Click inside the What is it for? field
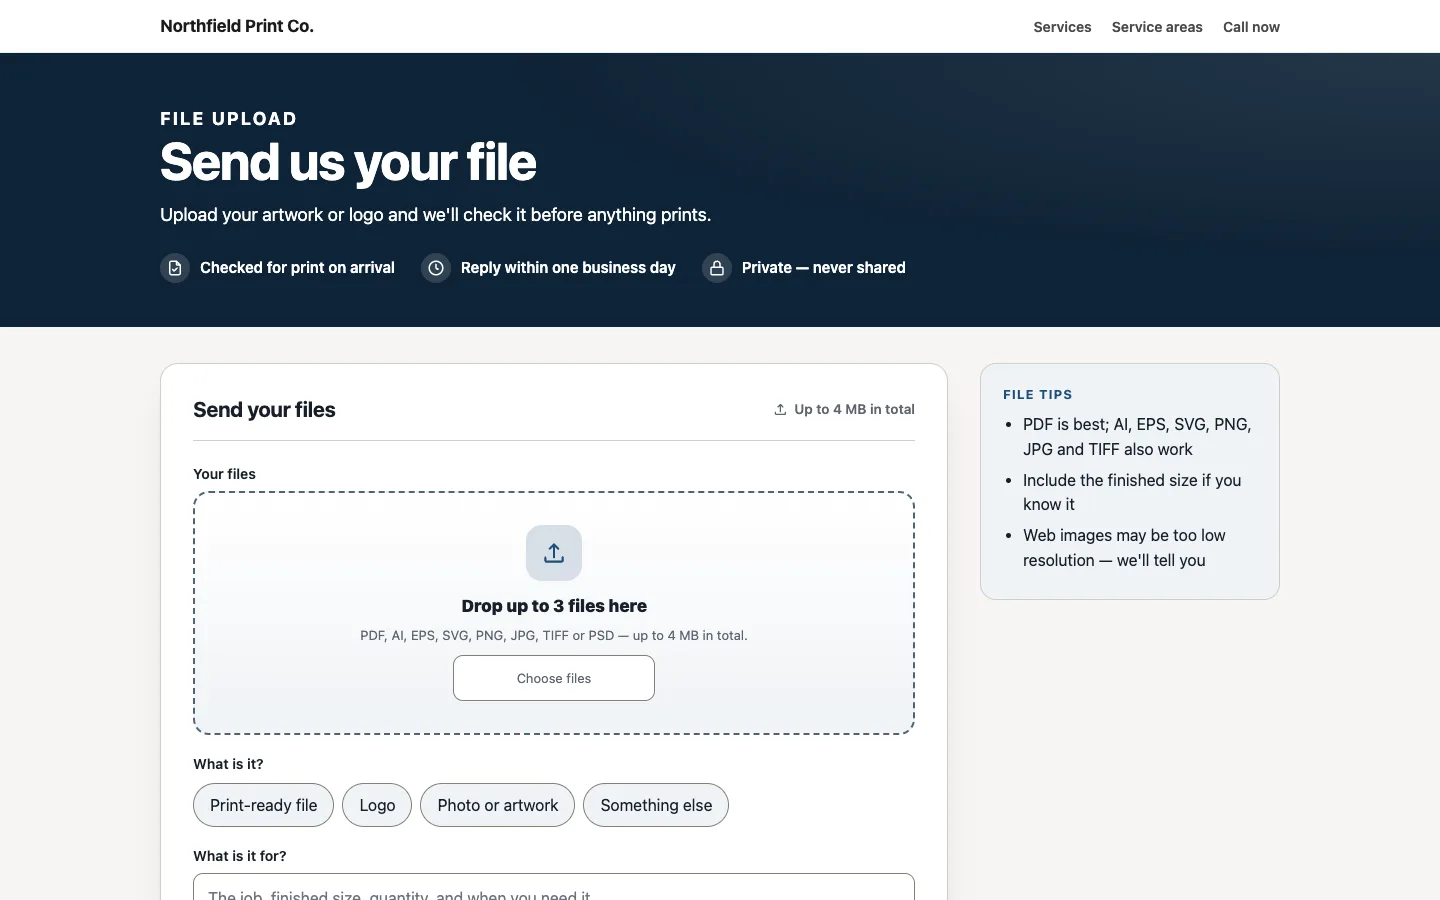Screen dimensions: 1440x900 [x=554, y=887]
